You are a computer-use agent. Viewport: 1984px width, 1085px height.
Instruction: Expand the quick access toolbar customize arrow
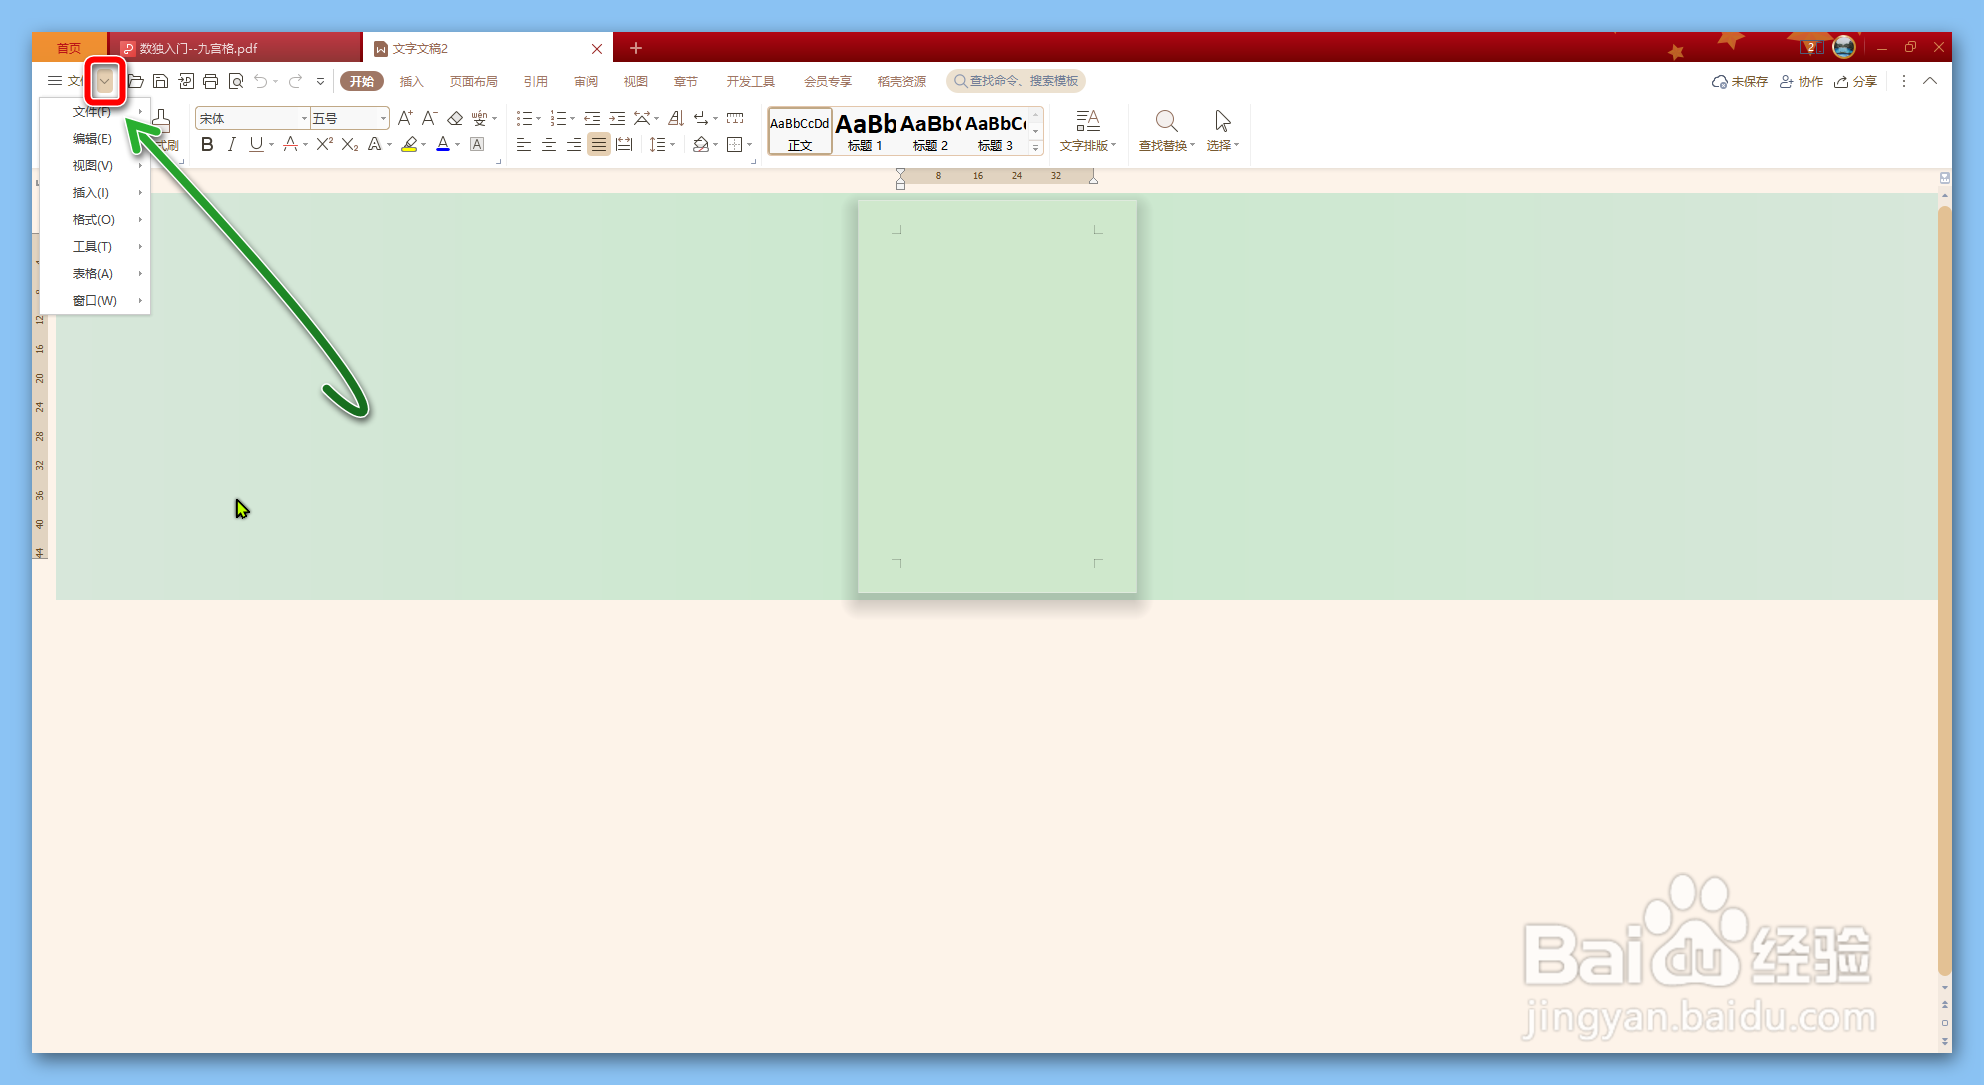pos(320,81)
